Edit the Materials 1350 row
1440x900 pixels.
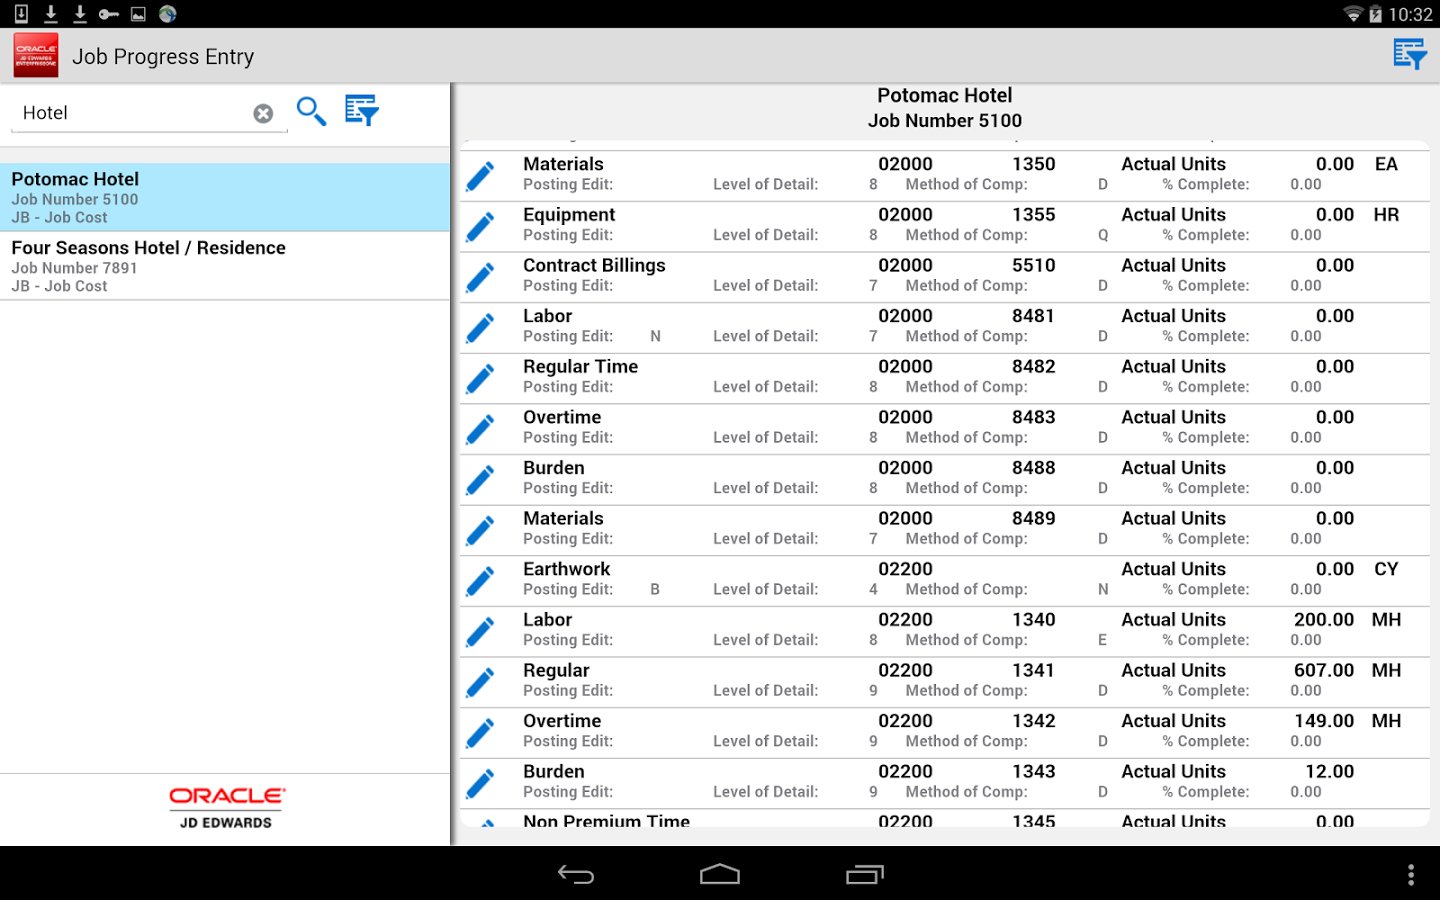(x=480, y=176)
